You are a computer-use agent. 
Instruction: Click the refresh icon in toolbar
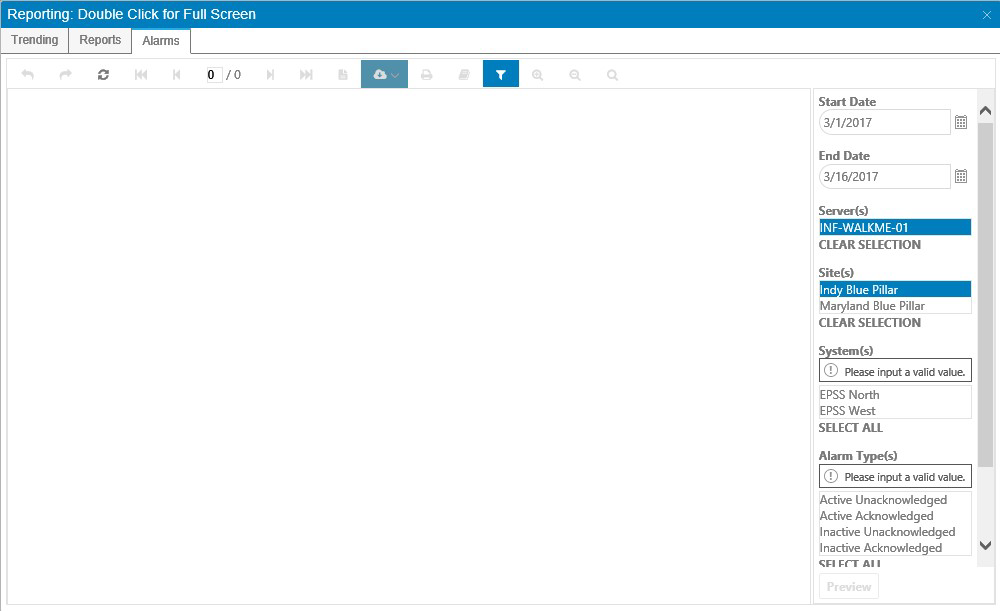point(103,75)
